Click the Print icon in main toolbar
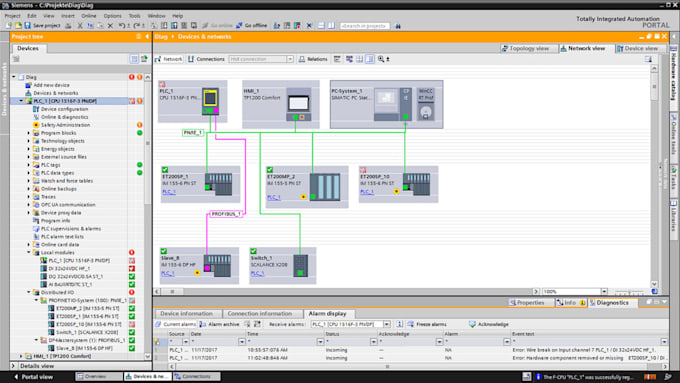This screenshot has width=680, height=383. point(68,26)
